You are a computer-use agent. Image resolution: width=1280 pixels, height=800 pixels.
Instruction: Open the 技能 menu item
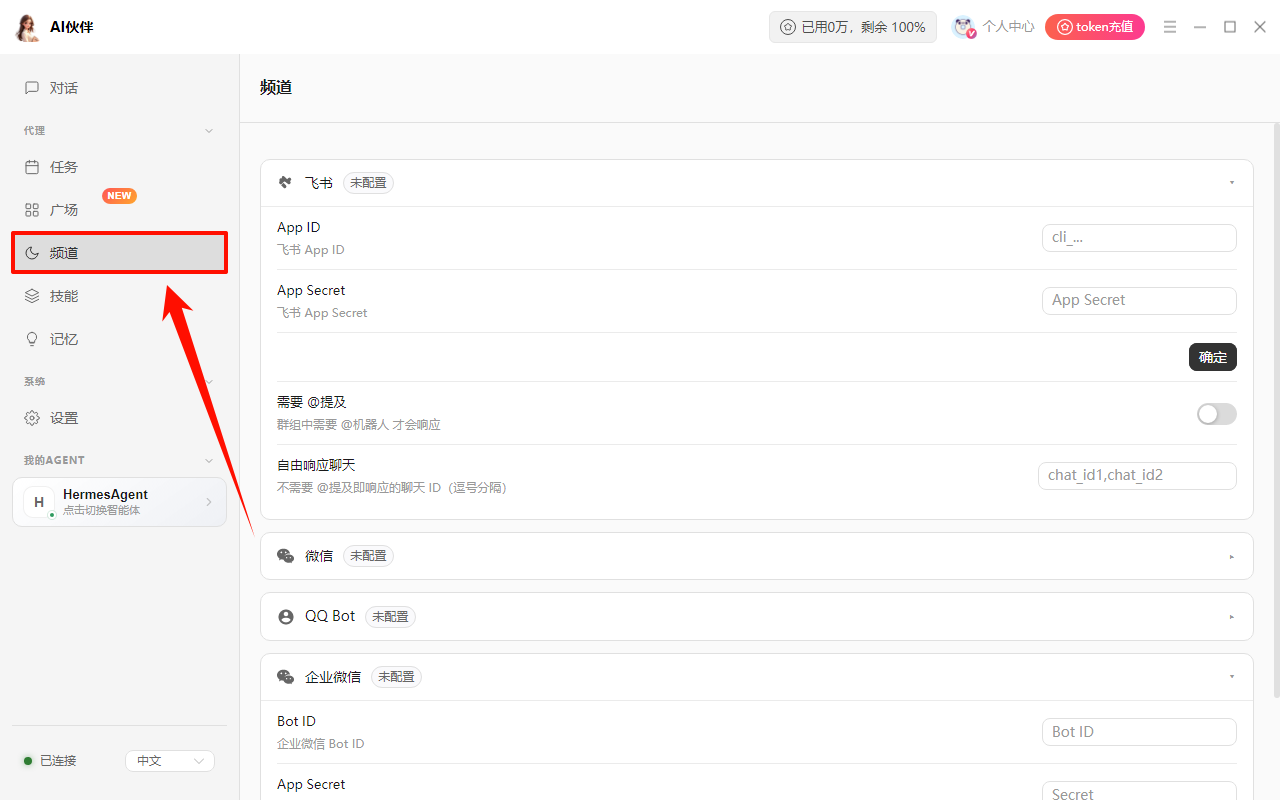pyautogui.click(x=120, y=296)
